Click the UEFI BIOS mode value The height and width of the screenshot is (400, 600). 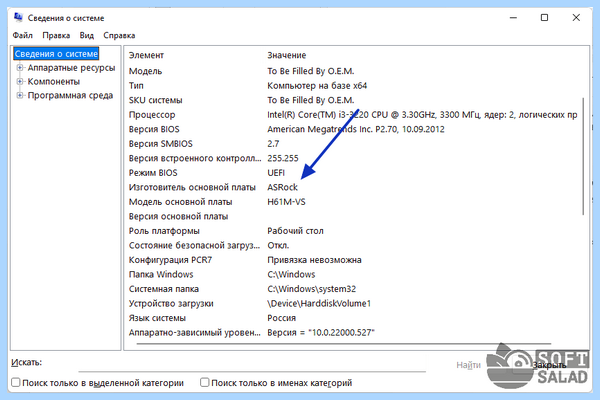[x=276, y=173]
